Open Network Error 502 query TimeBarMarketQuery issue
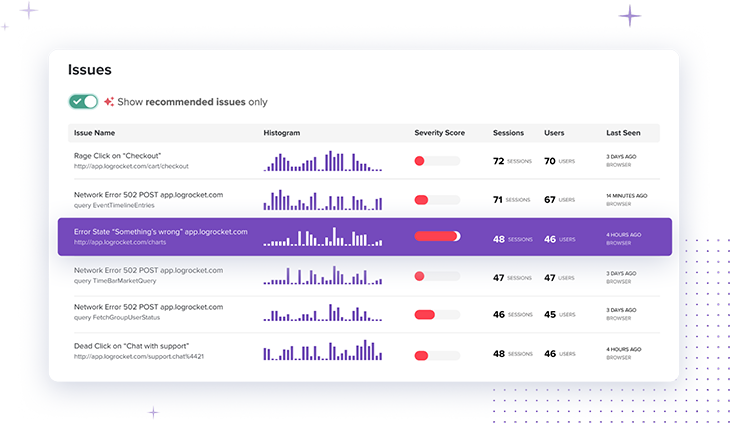The width and height of the screenshot is (730, 423). click(148, 270)
